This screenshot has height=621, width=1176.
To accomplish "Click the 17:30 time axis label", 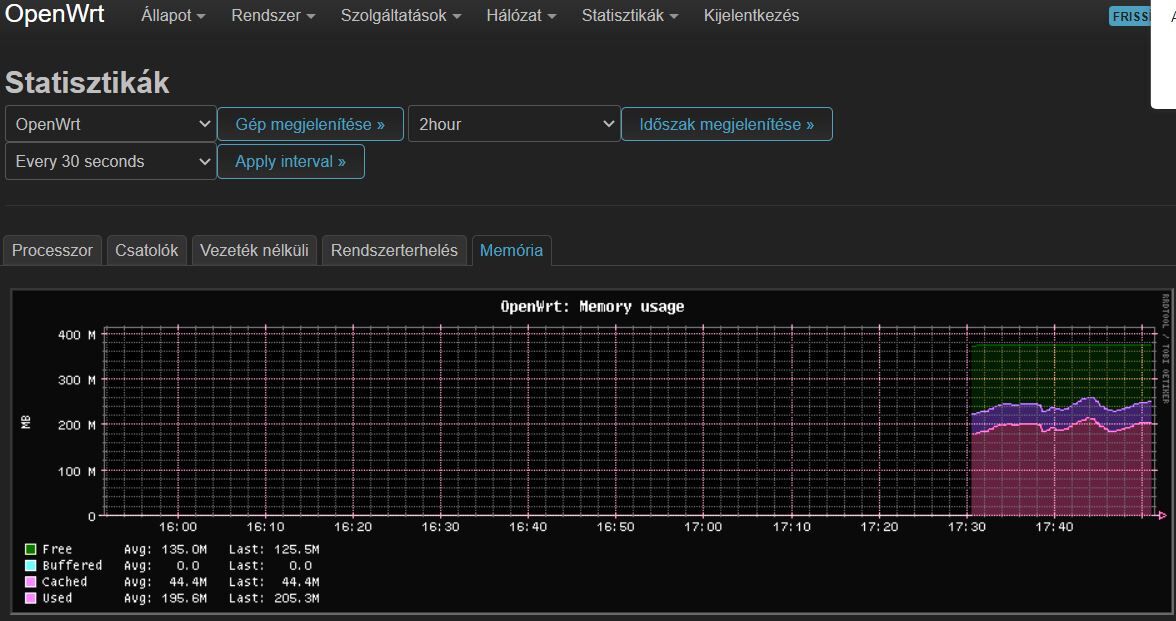I will 966,527.
